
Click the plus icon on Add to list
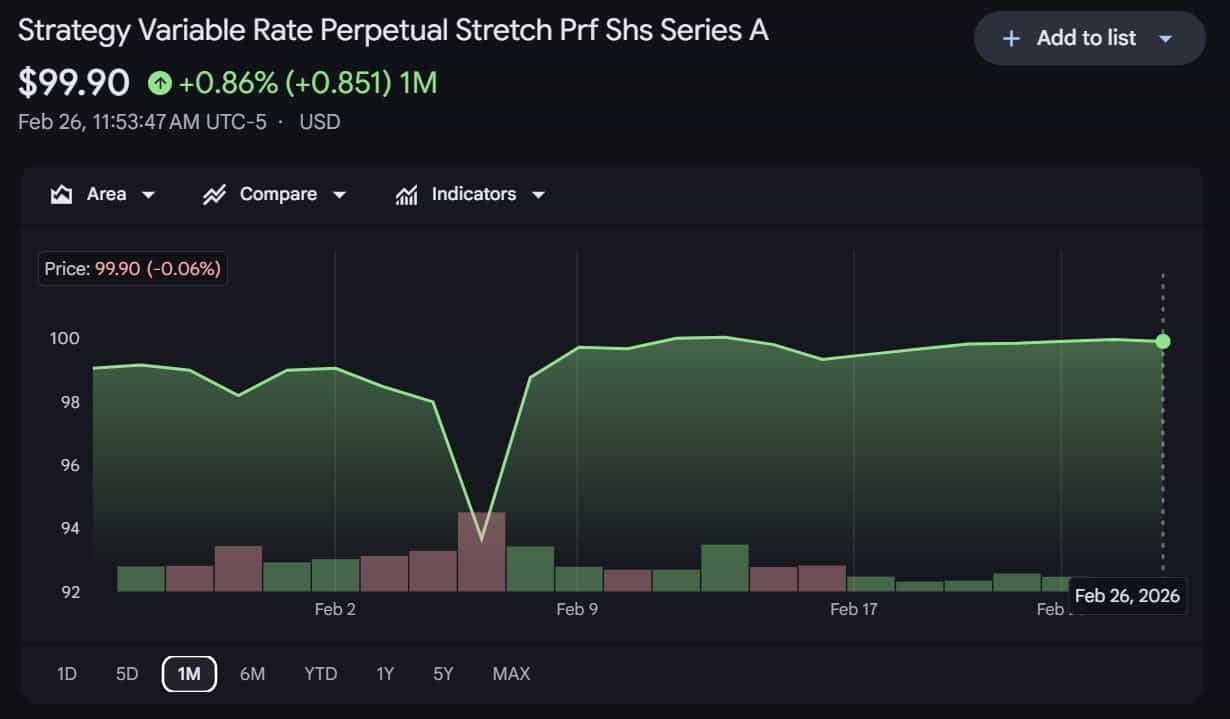1011,38
